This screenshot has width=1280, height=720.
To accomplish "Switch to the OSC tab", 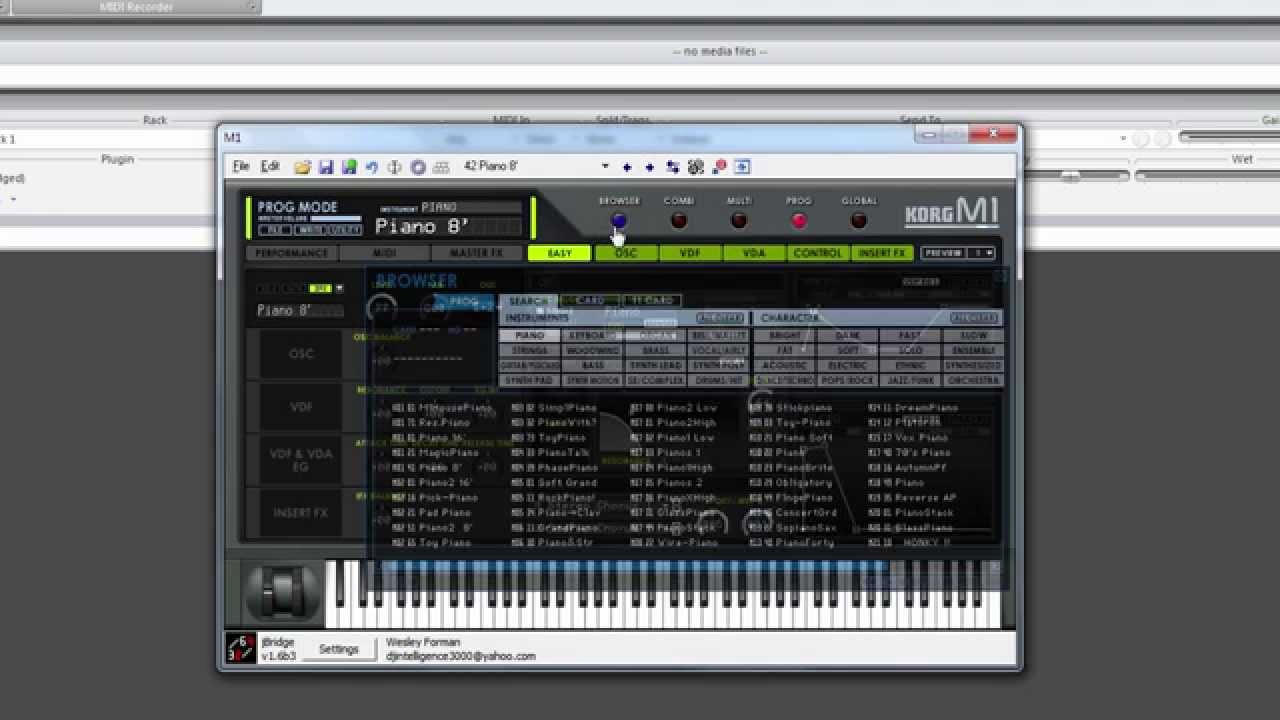I will click(626, 253).
